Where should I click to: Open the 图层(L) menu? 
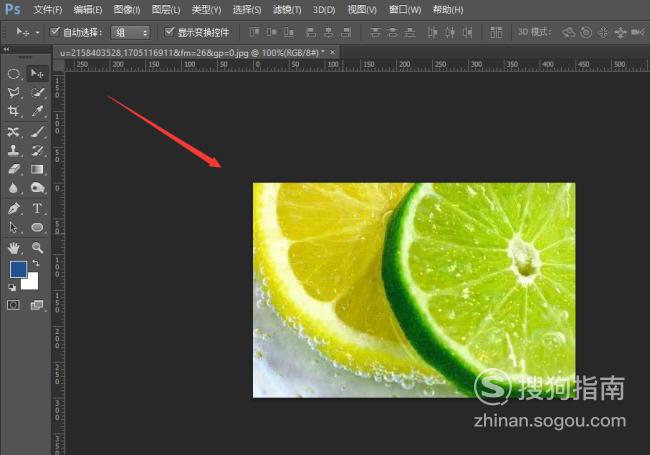[x=166, y=10]
